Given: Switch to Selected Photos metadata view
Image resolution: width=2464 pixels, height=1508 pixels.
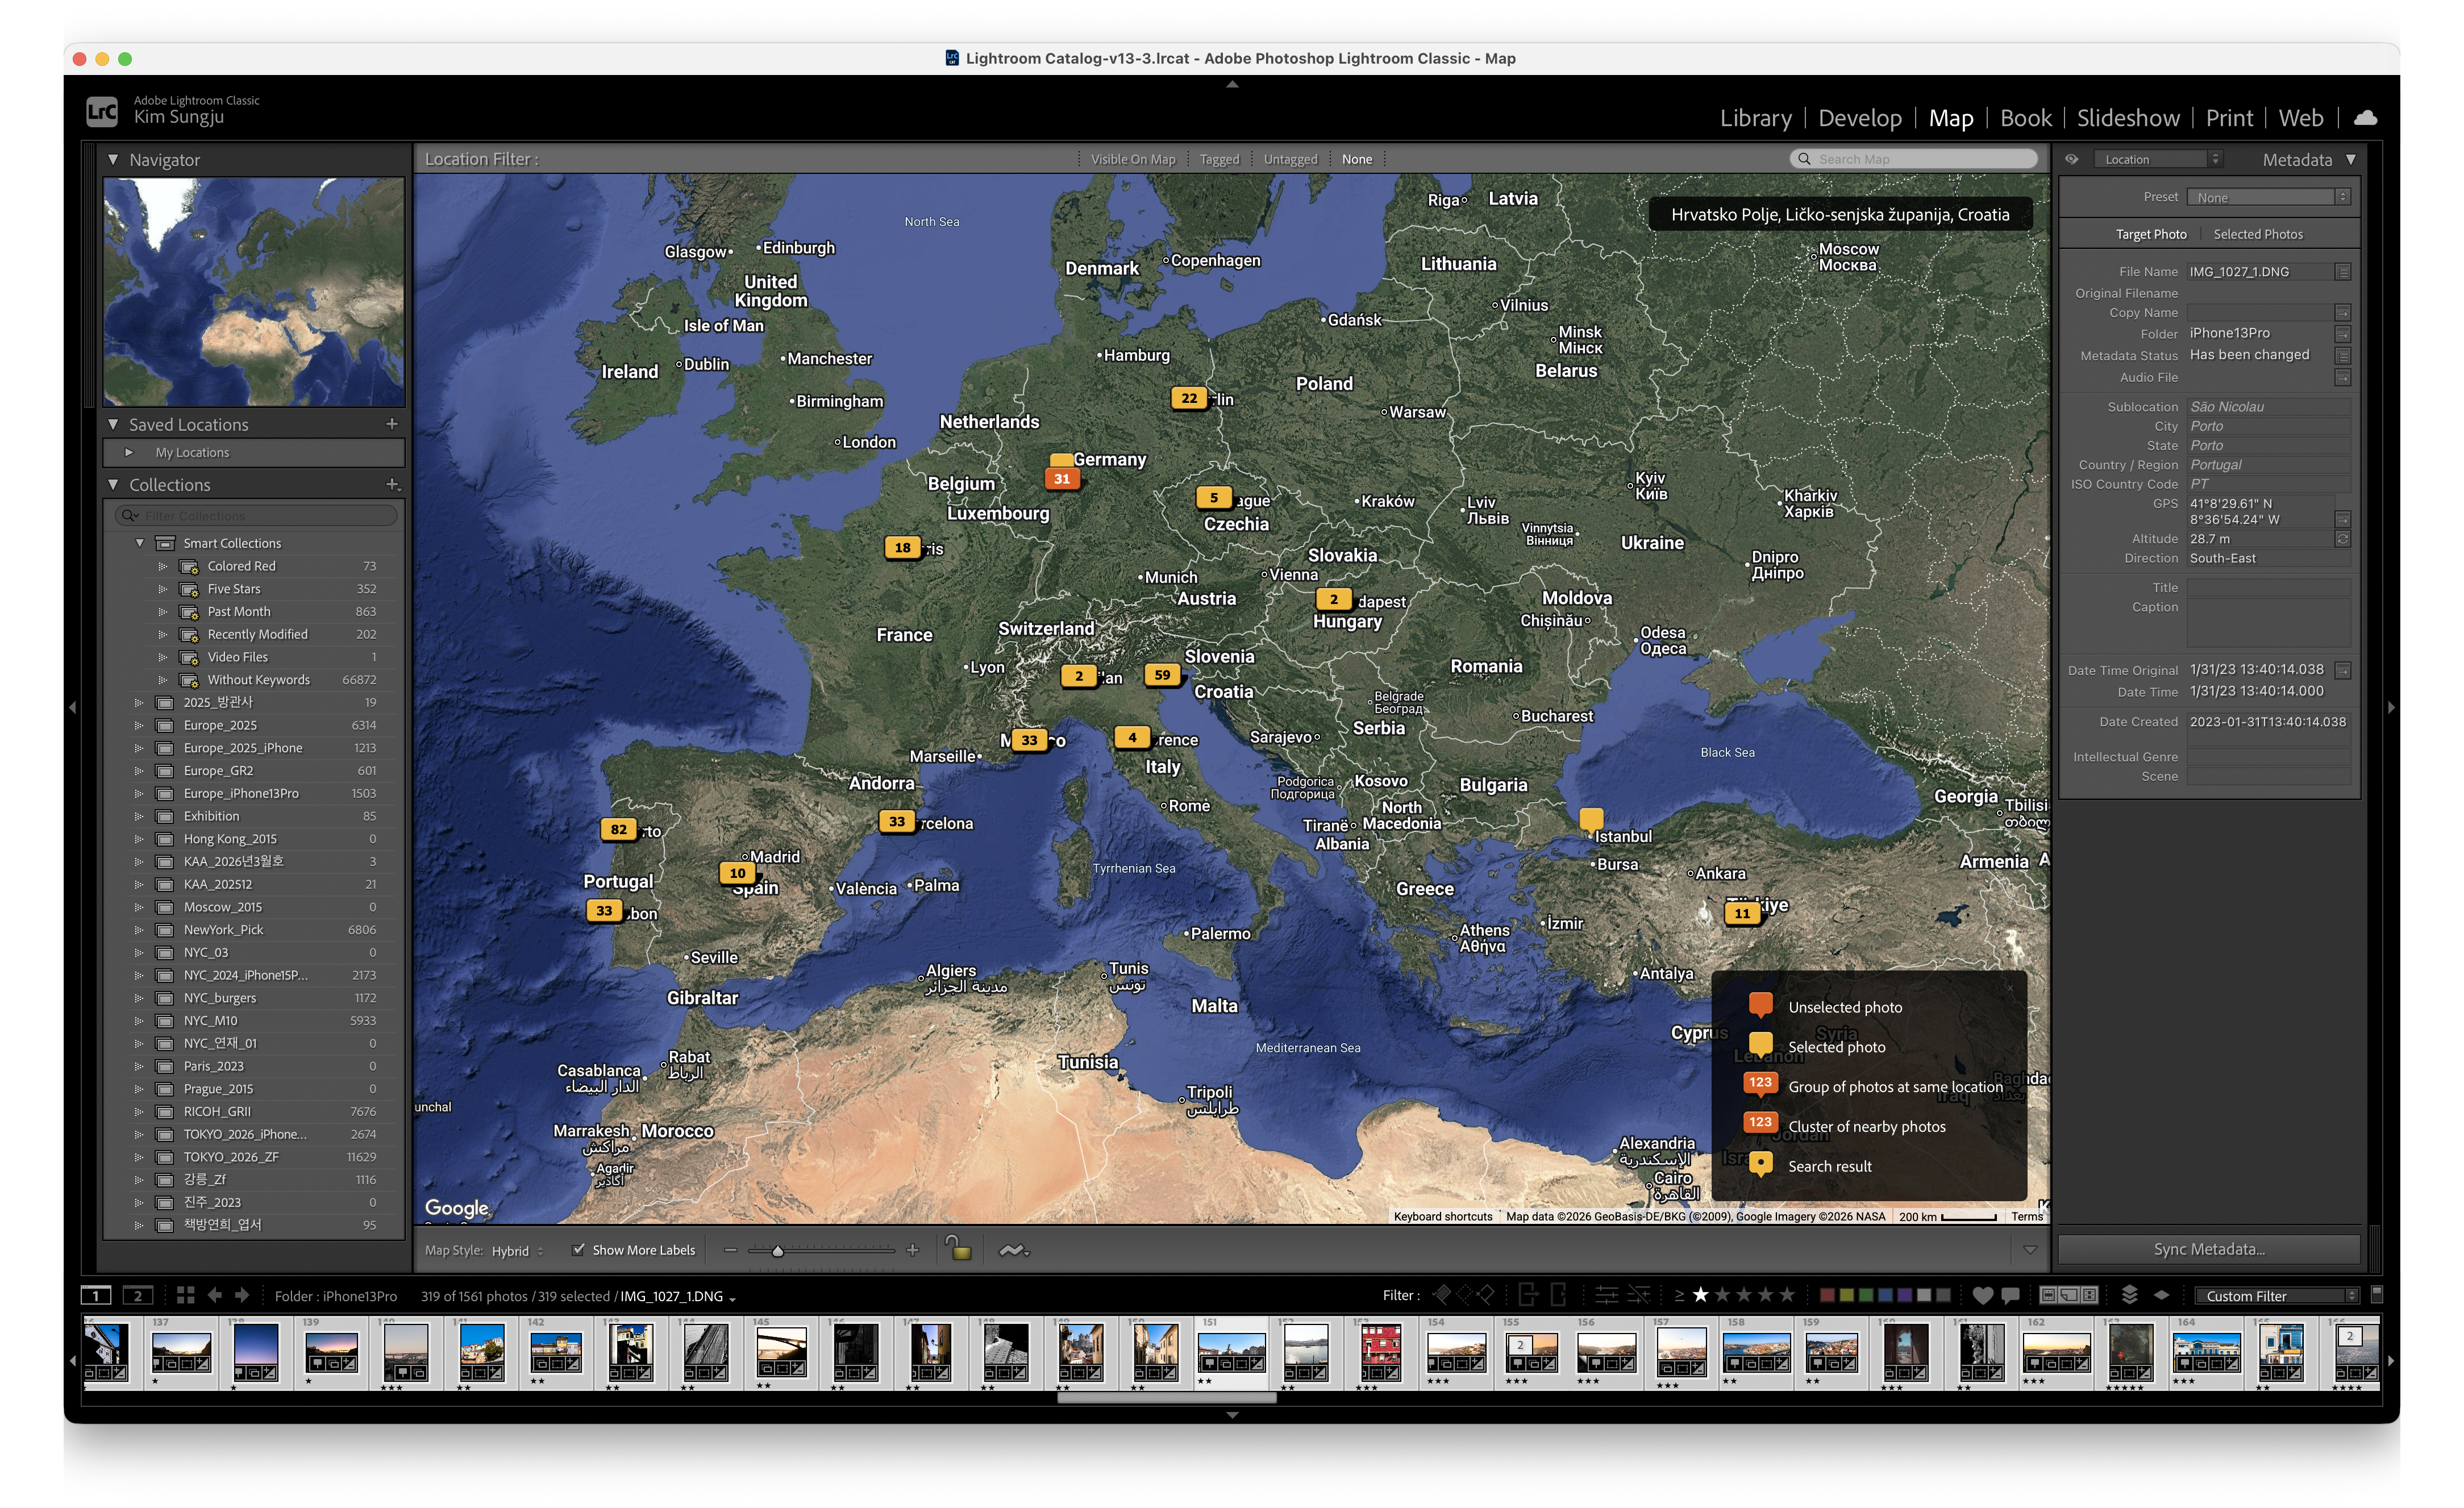Looking at the screenshot, I should (2257, 234).
